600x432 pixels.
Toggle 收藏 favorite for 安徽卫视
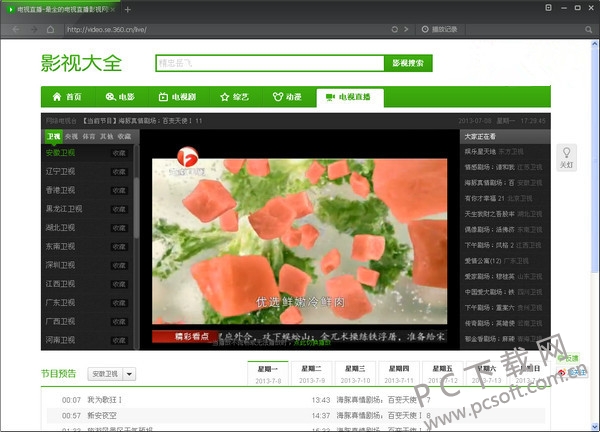(119, 153)
